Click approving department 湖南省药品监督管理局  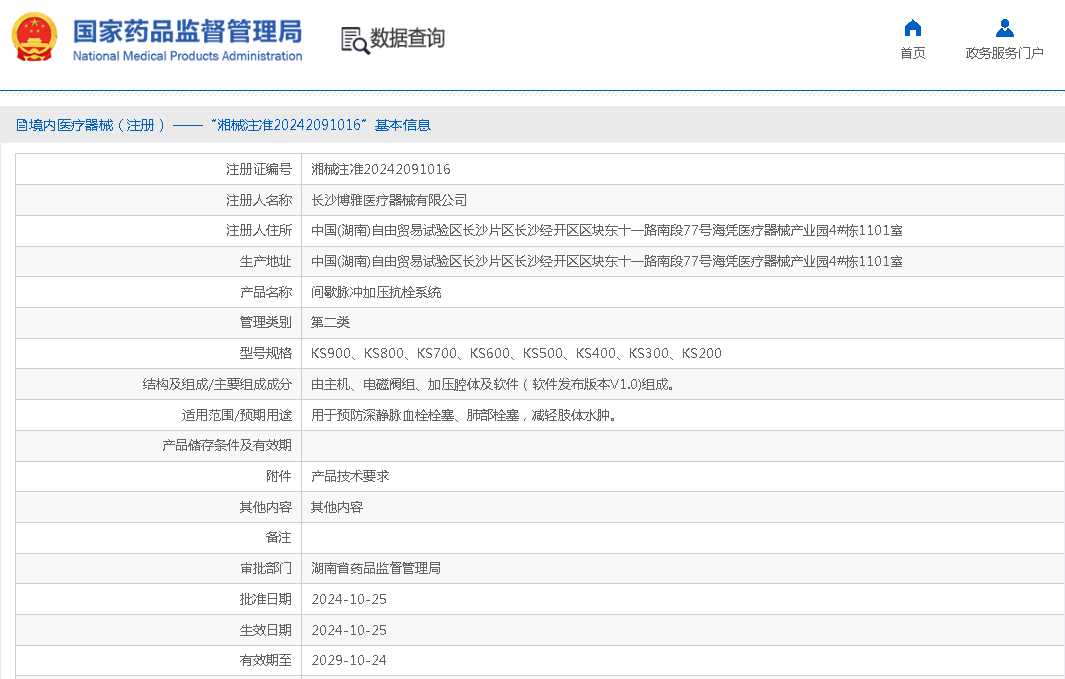tap(376, 568)
